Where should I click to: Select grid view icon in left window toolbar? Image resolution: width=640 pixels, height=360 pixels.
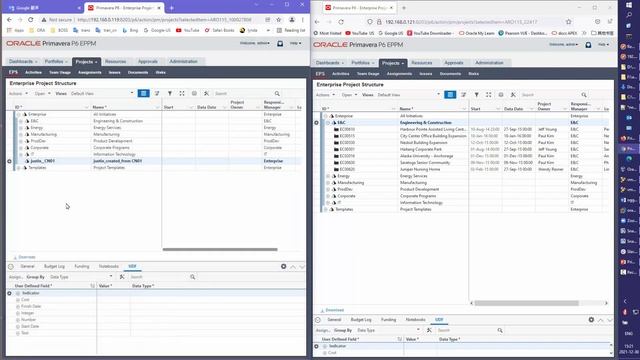143,93
